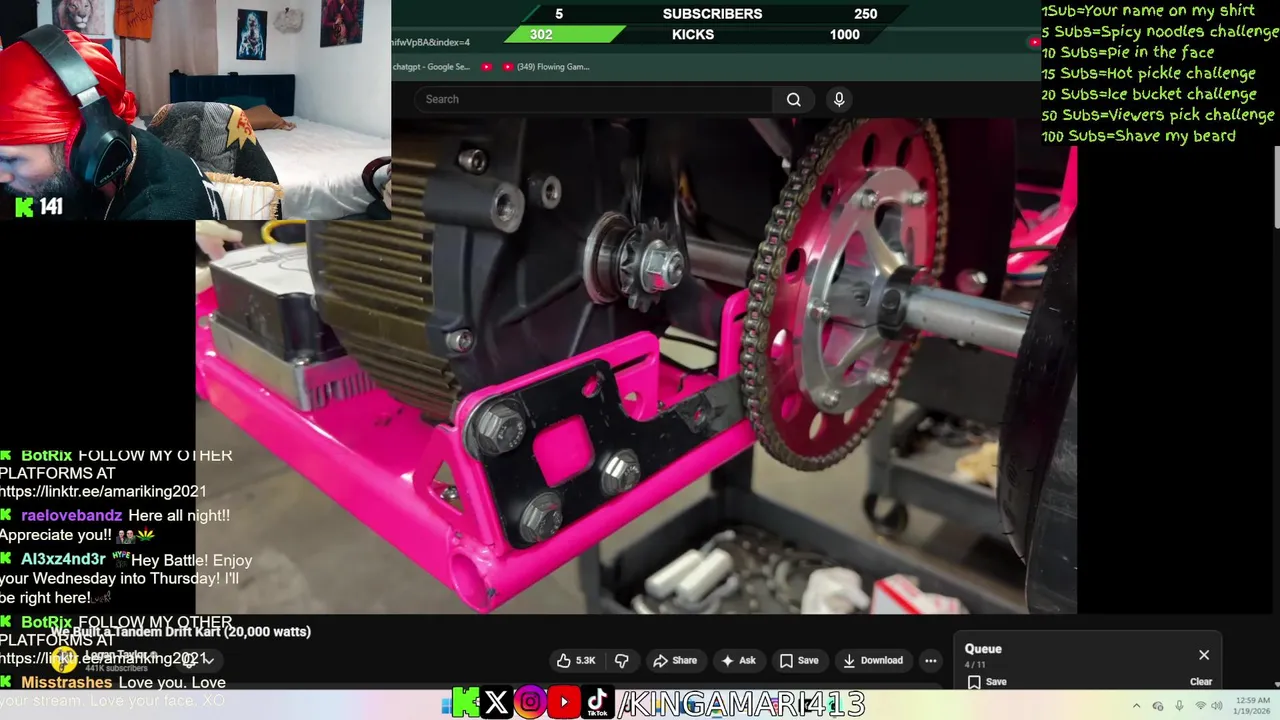Save the video via Save button beside Ask
Viewport: 1280px width, 720px height.
[799, 660]
